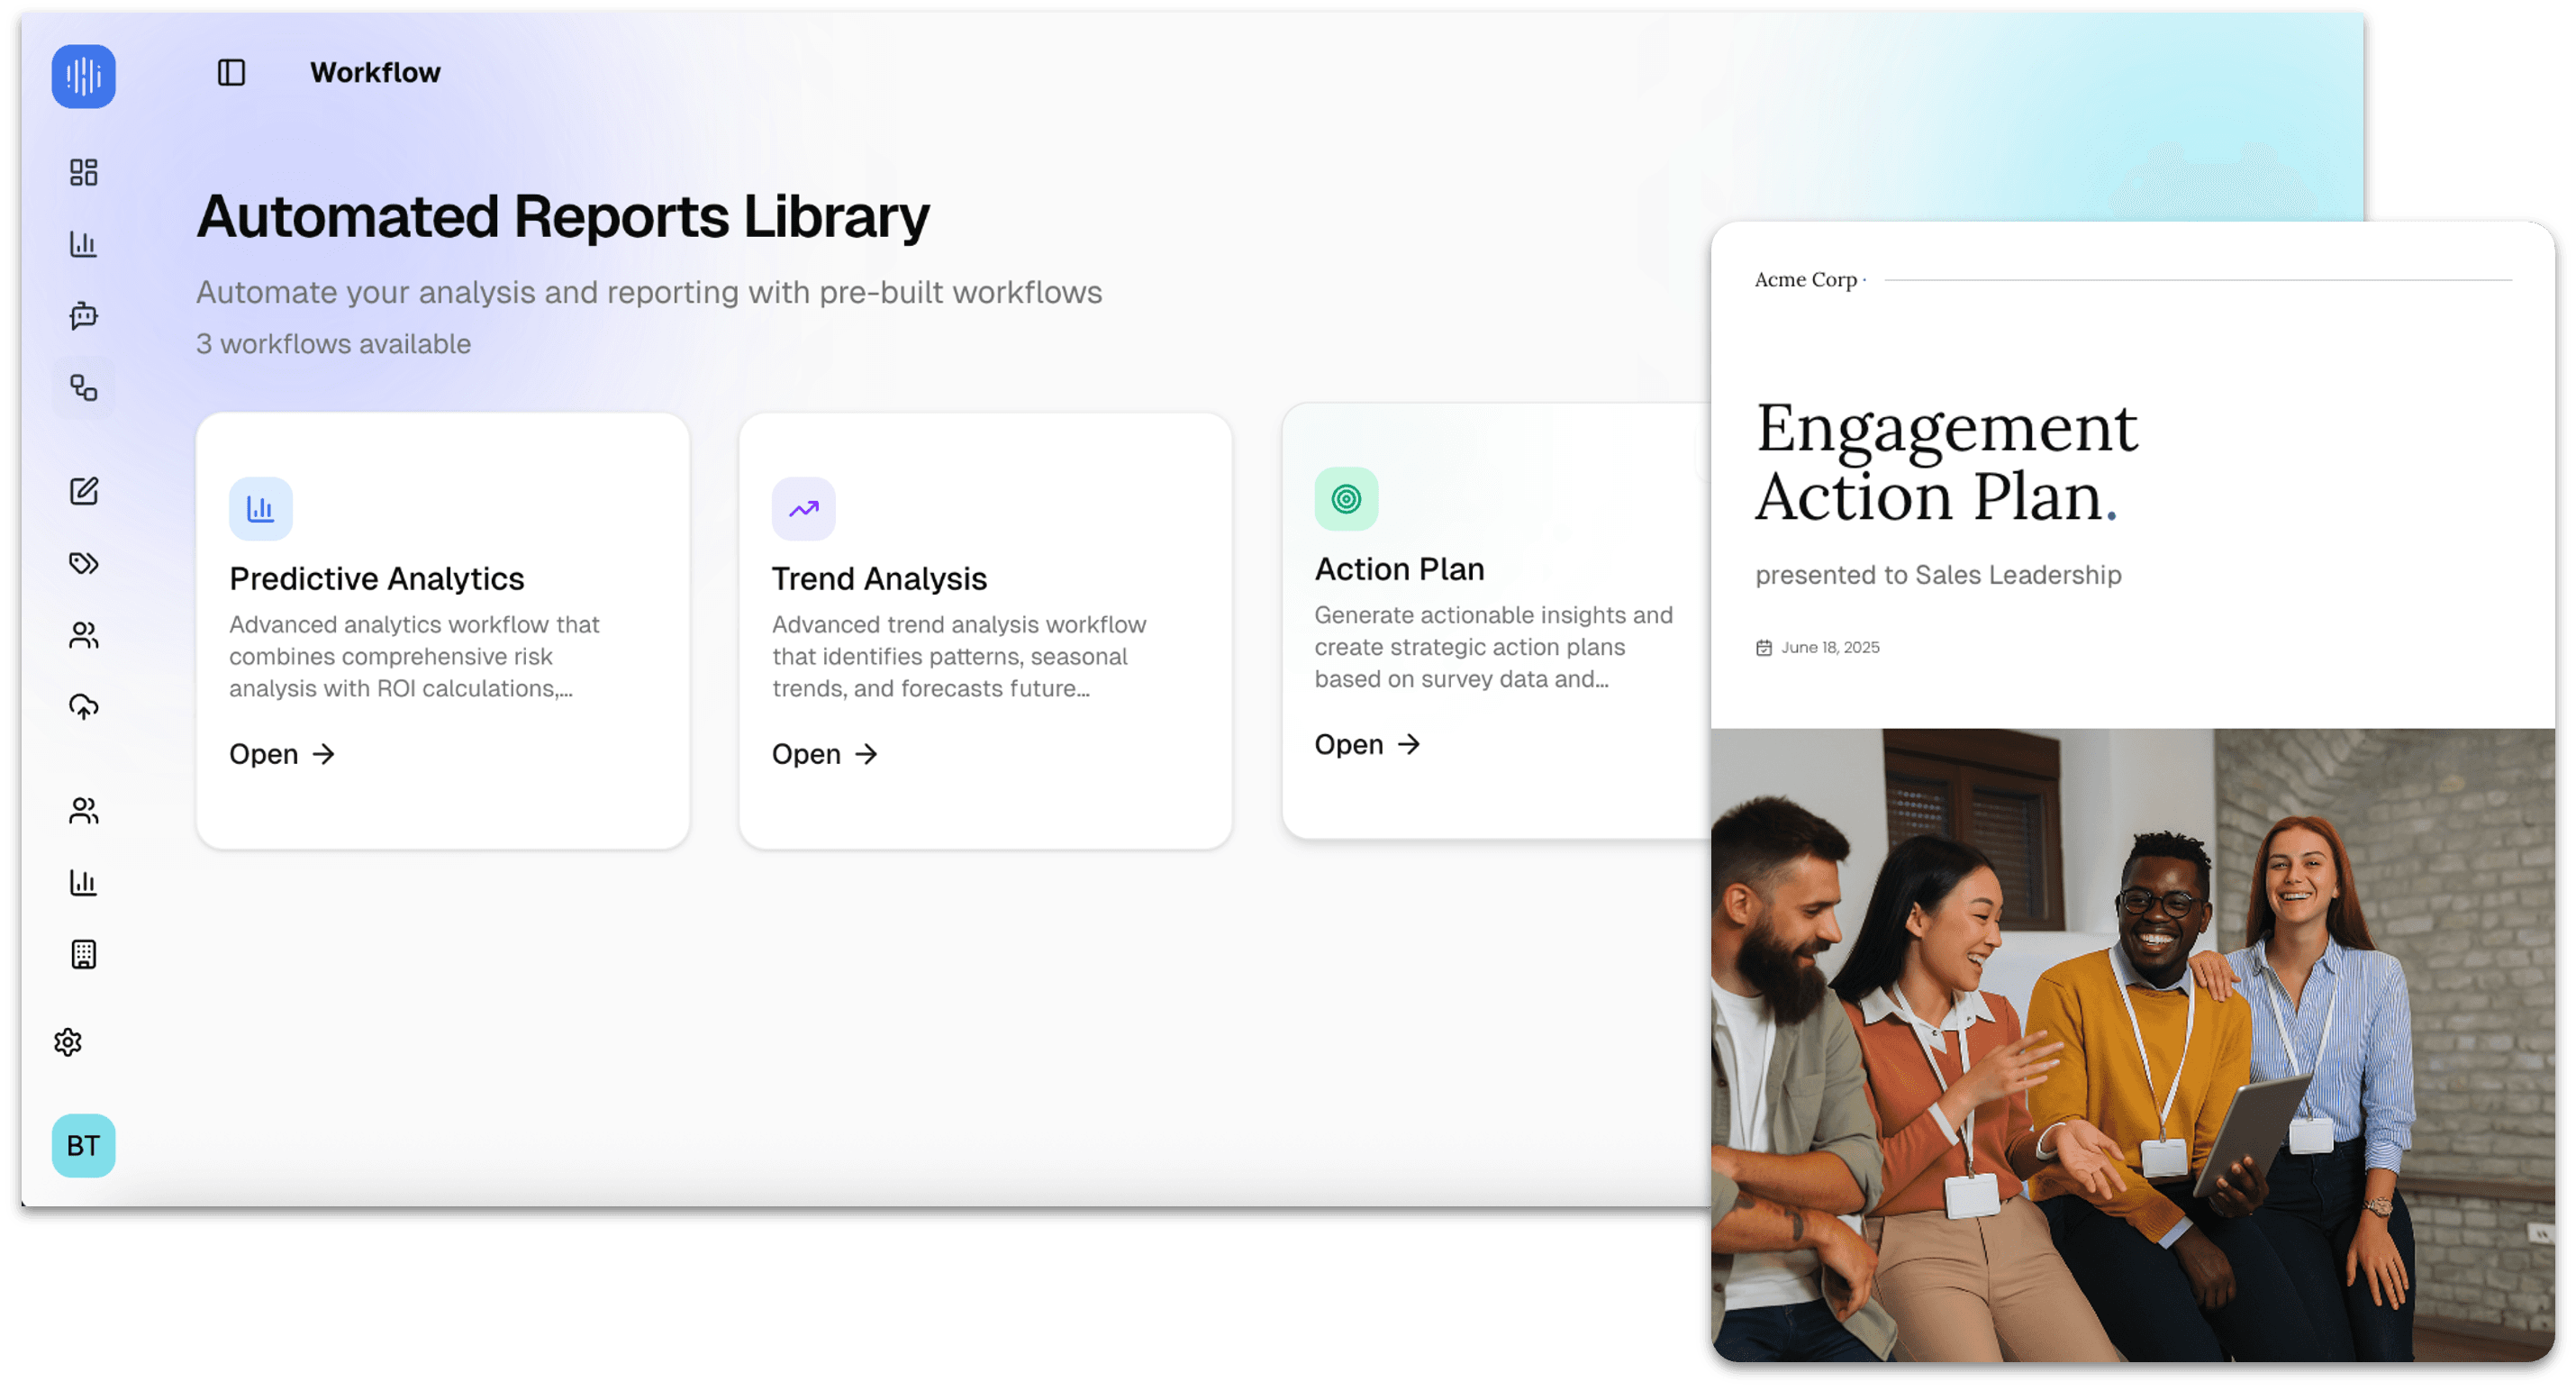This screenshot has height=1391, width=2576.
Task: Click the Engagement Action Plan report title
Action: [1945, 462]
